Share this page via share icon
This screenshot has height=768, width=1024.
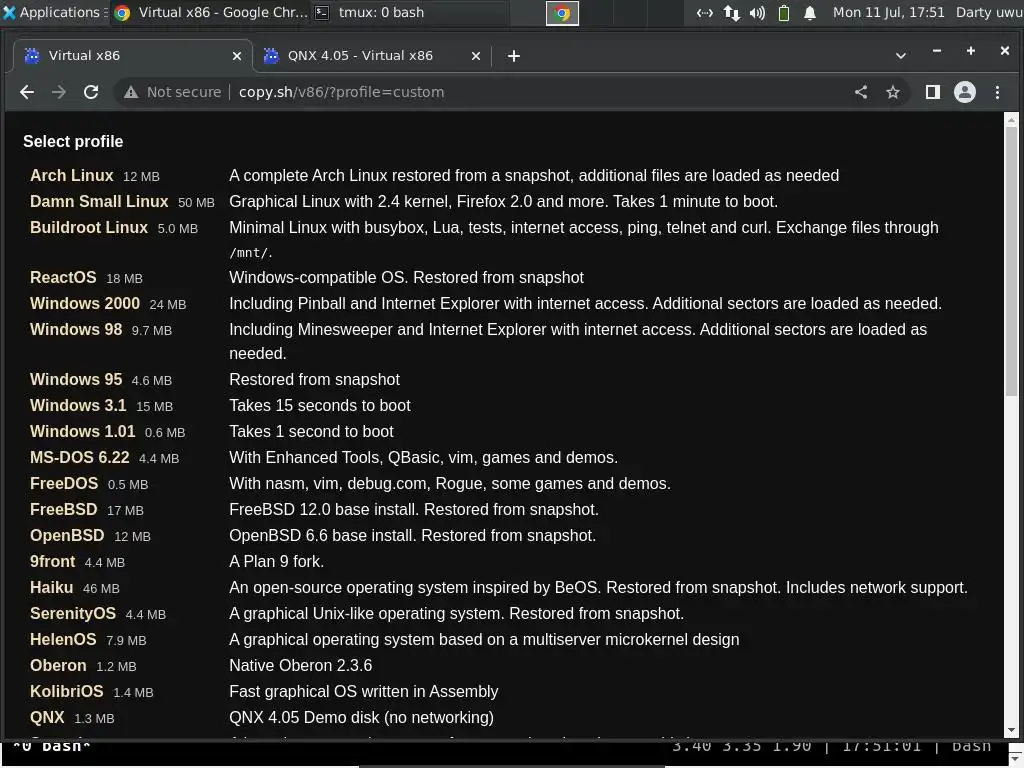tap(861, 92)
